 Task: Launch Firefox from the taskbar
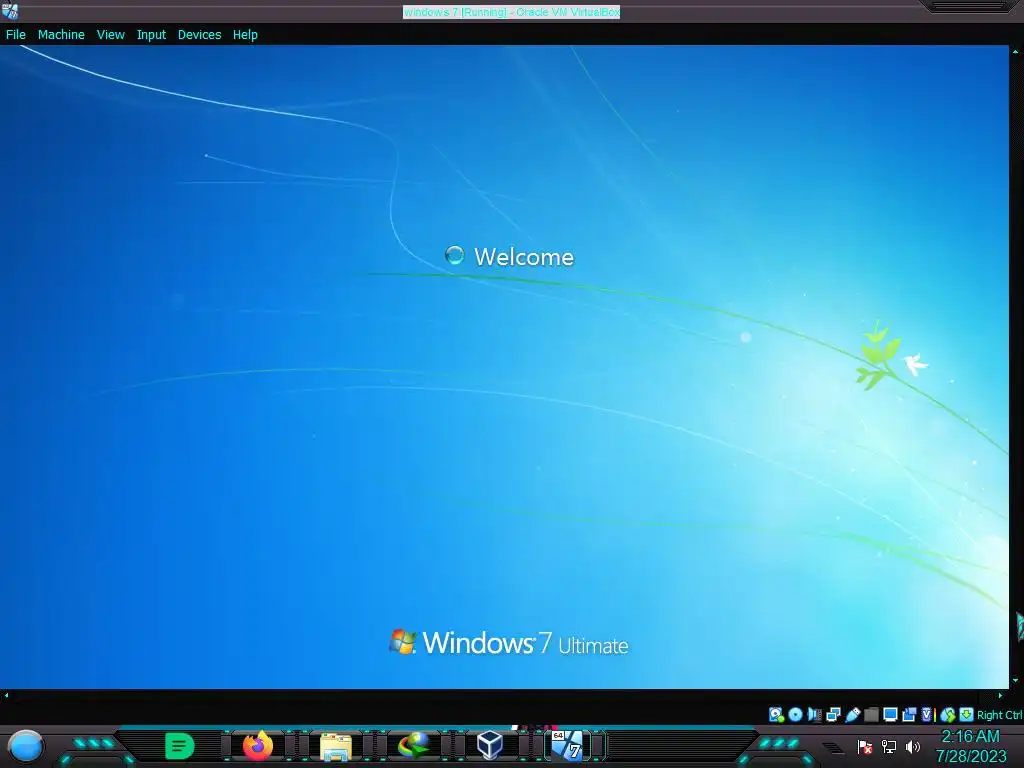[257, 745]
